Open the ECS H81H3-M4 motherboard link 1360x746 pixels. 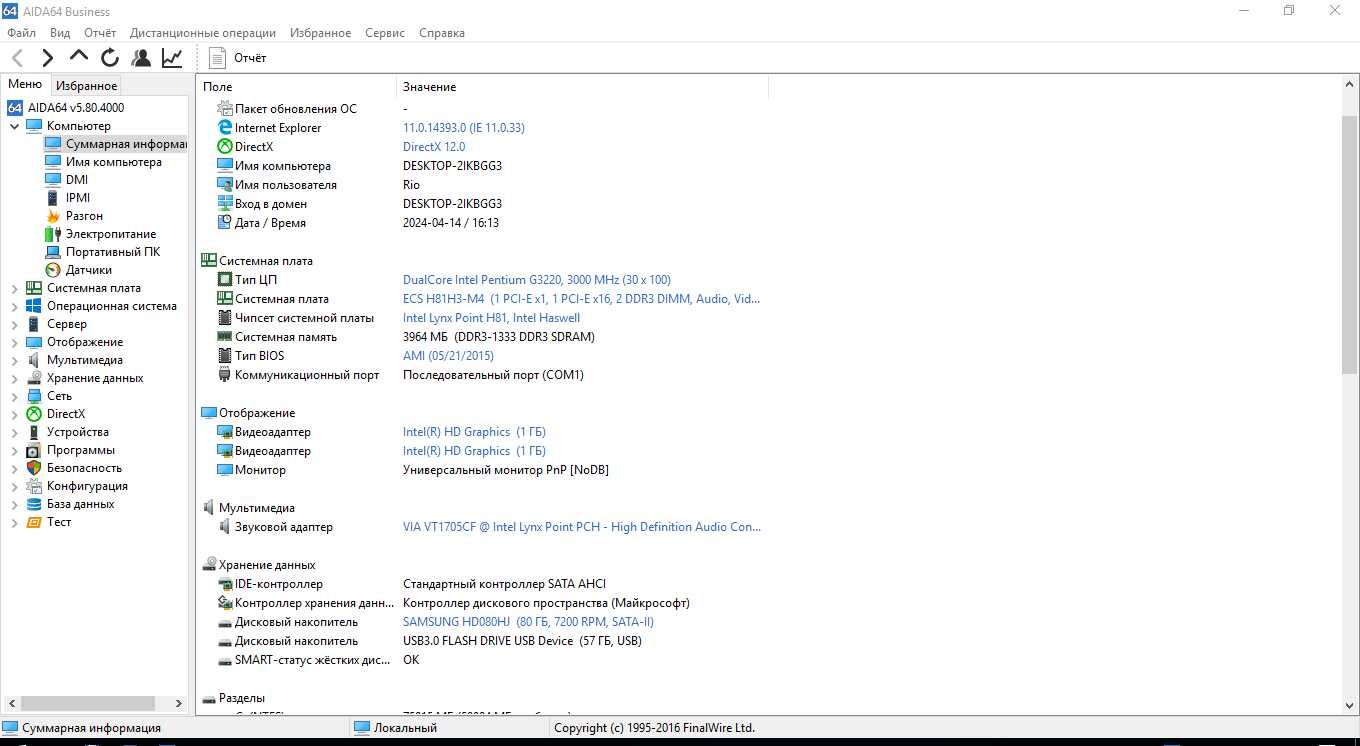[581, 299]
